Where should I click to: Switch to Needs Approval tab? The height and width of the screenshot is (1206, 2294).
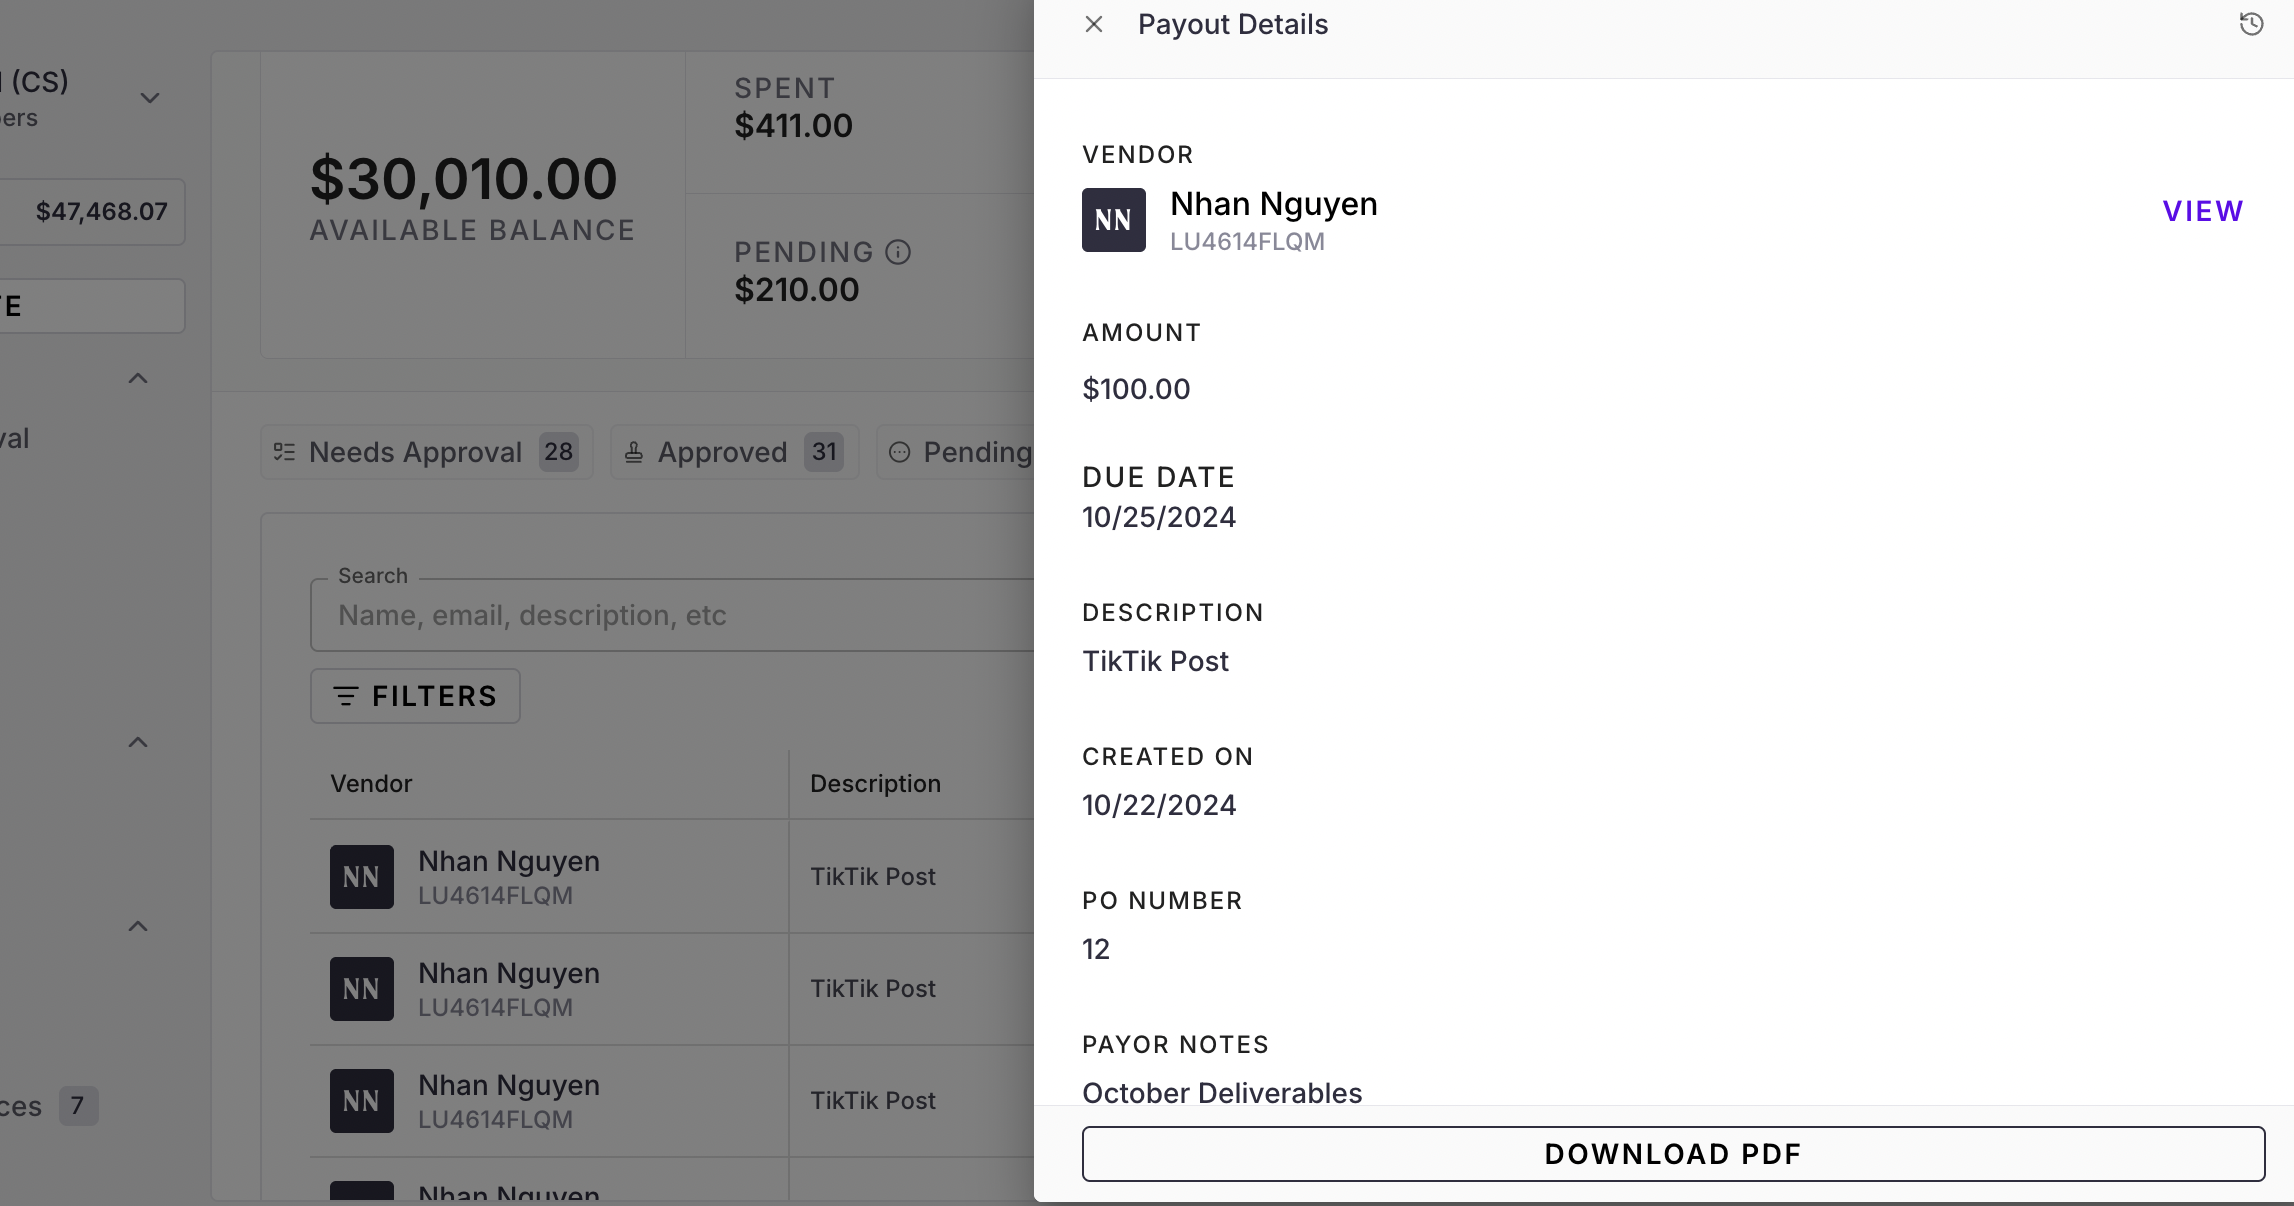click(426, 452)
